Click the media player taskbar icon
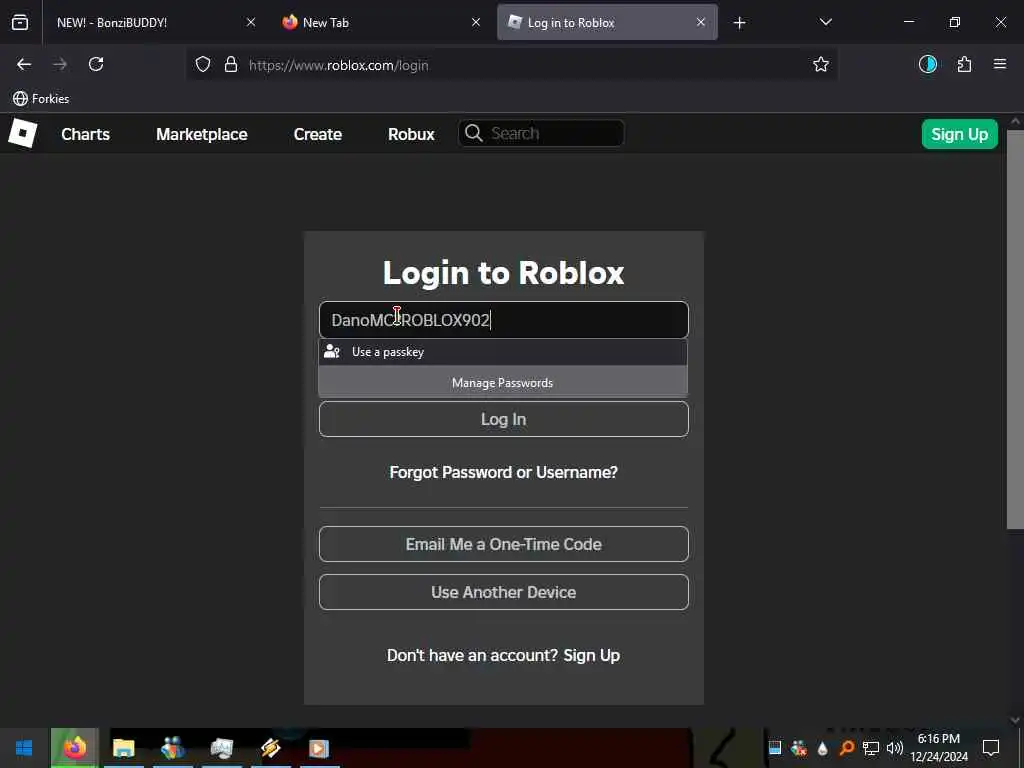 point(319,748)
